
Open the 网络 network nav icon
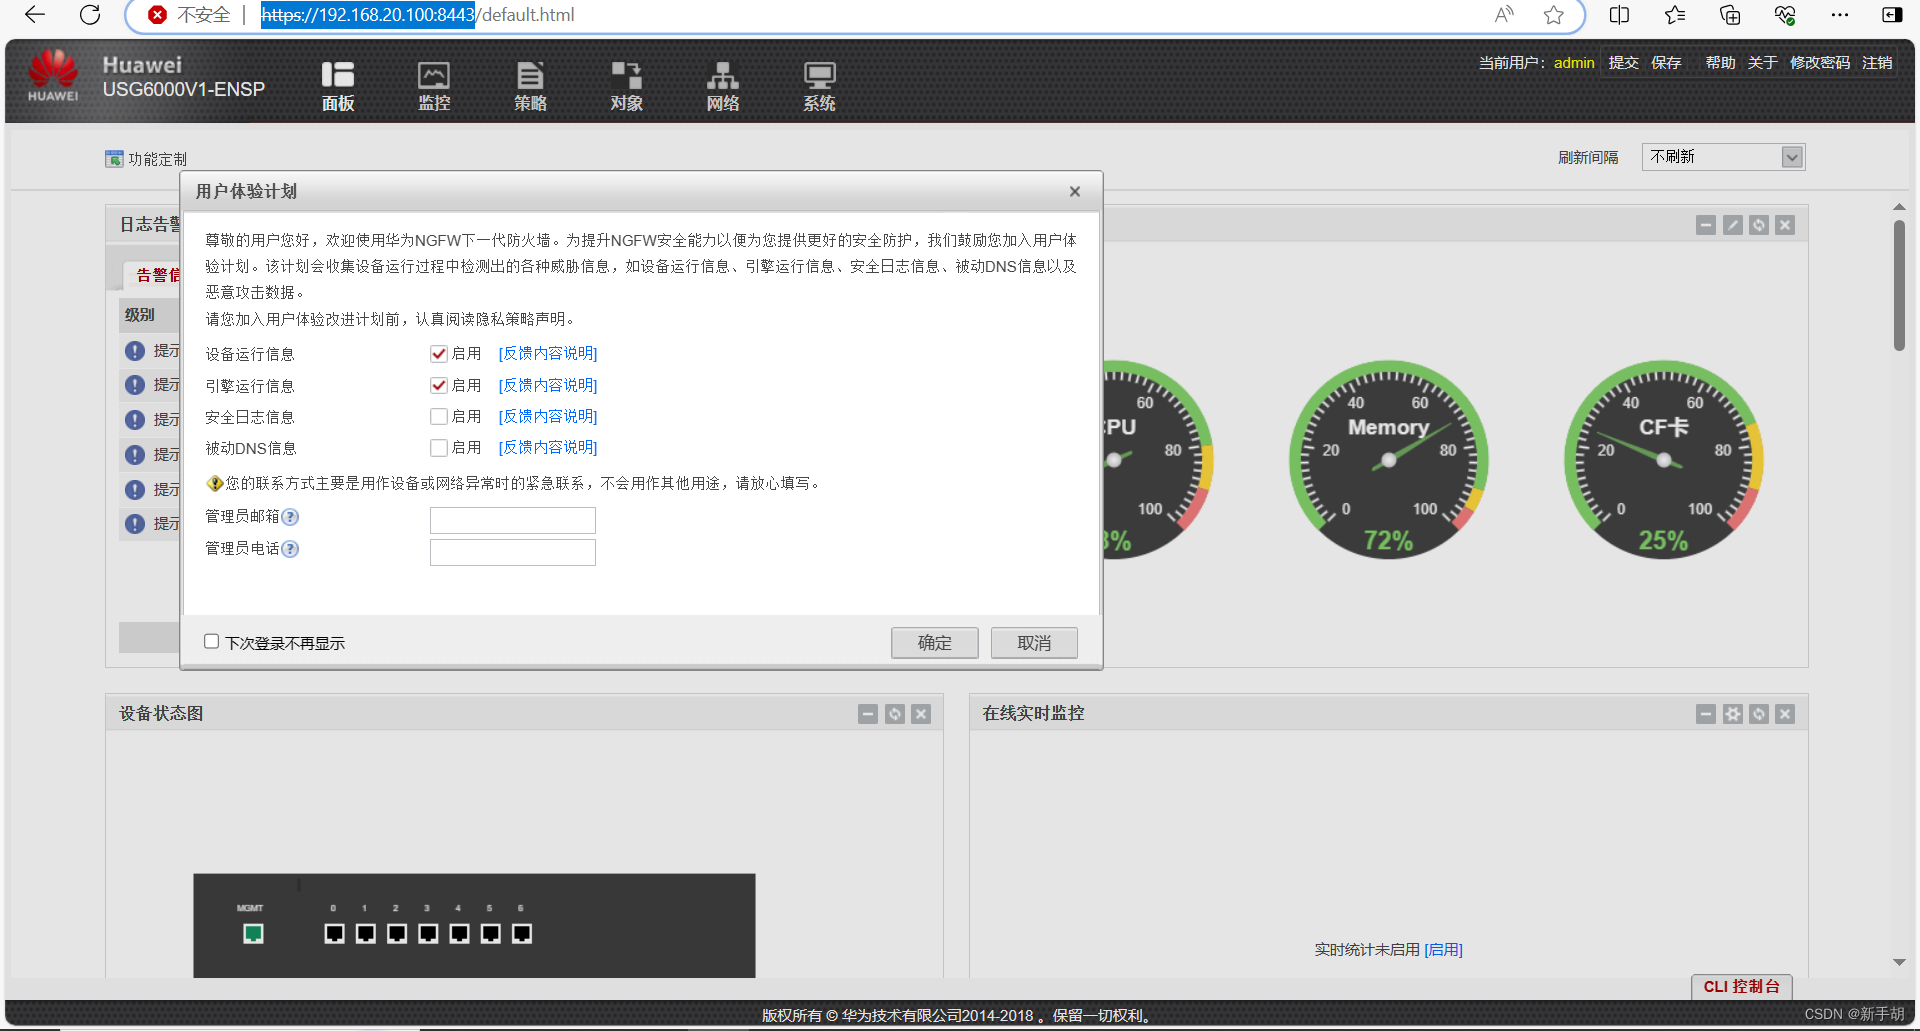(x=723, y=86)
